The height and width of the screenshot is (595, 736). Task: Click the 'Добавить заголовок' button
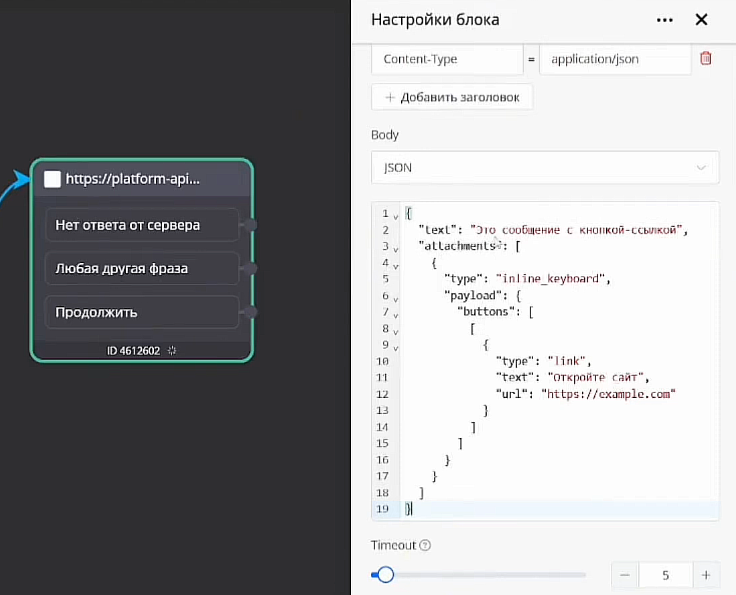(x=452, y=97)
